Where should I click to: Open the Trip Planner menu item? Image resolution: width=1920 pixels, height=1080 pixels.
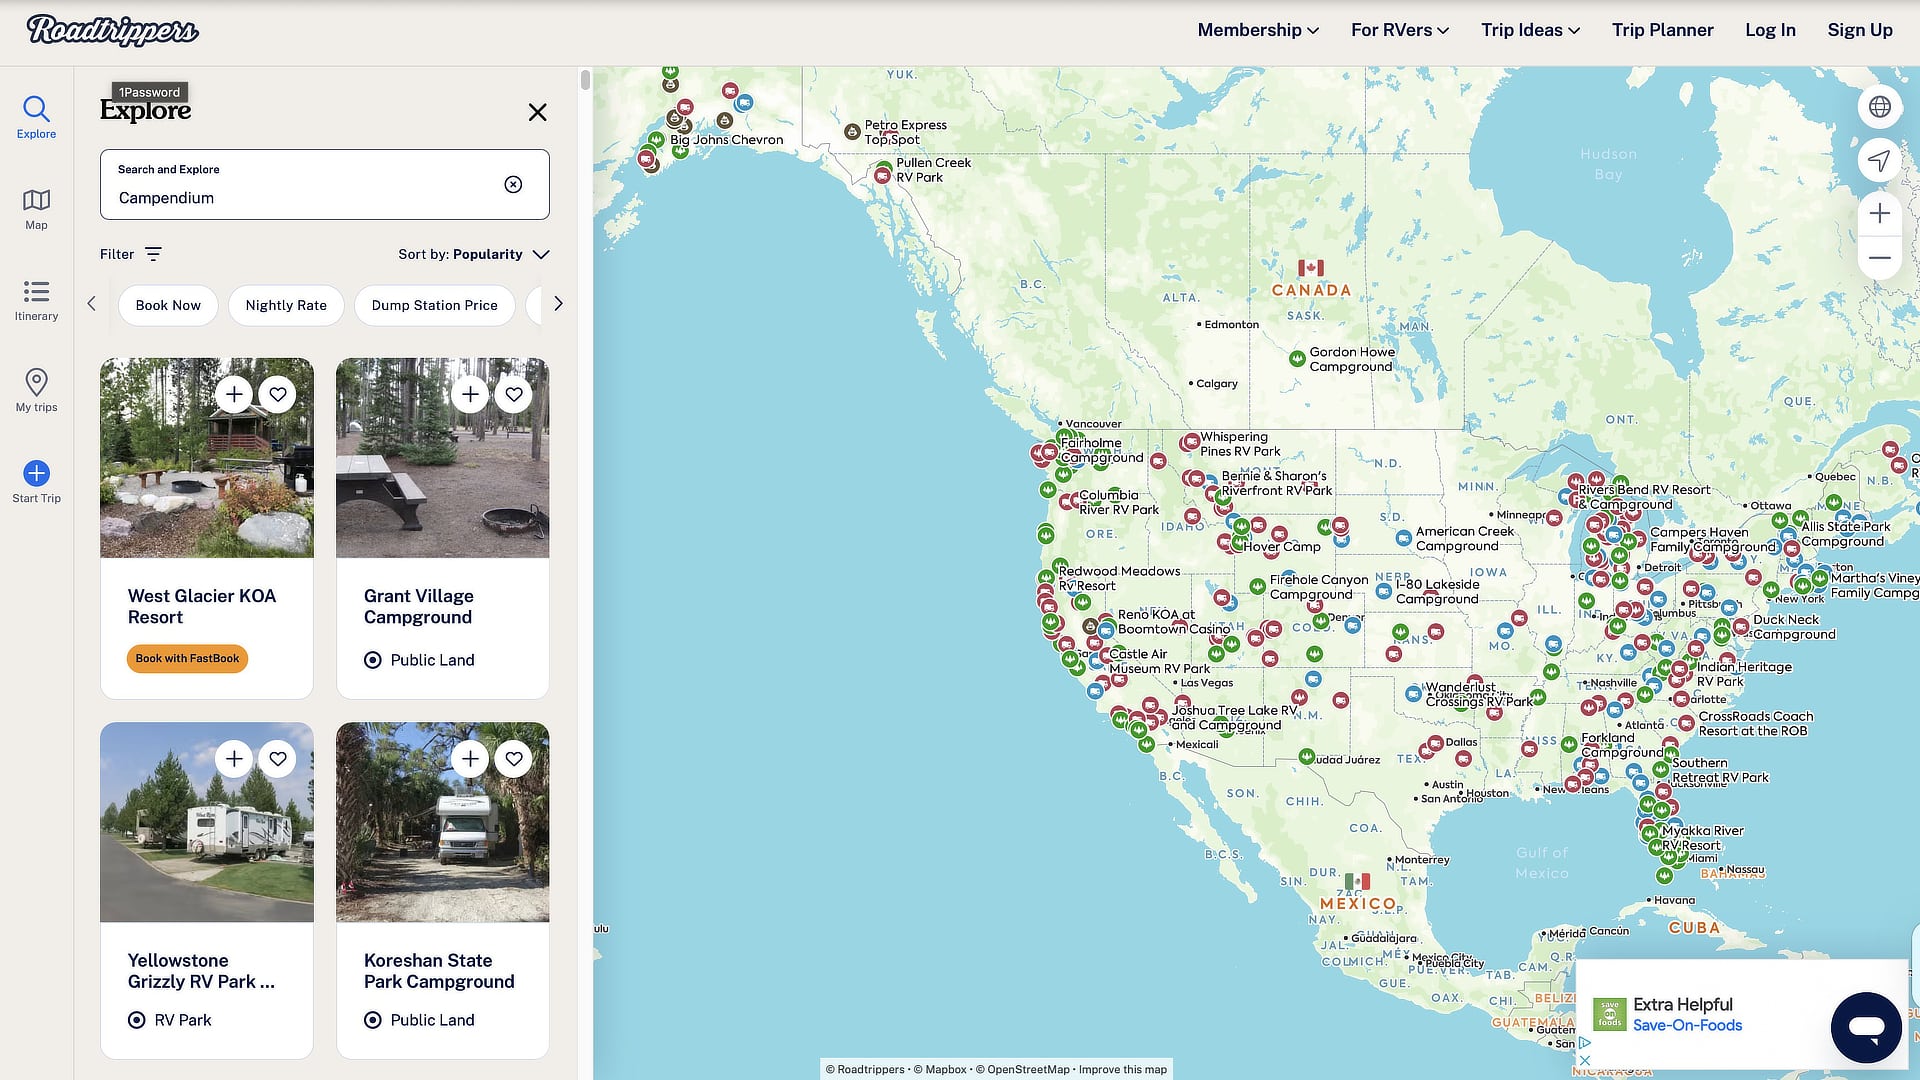1662,30
